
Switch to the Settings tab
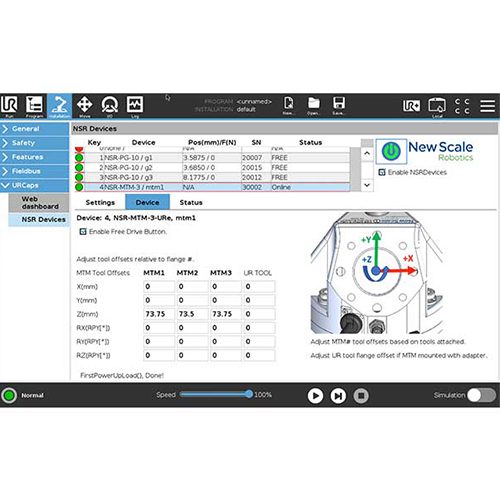(x=100, y=202)
